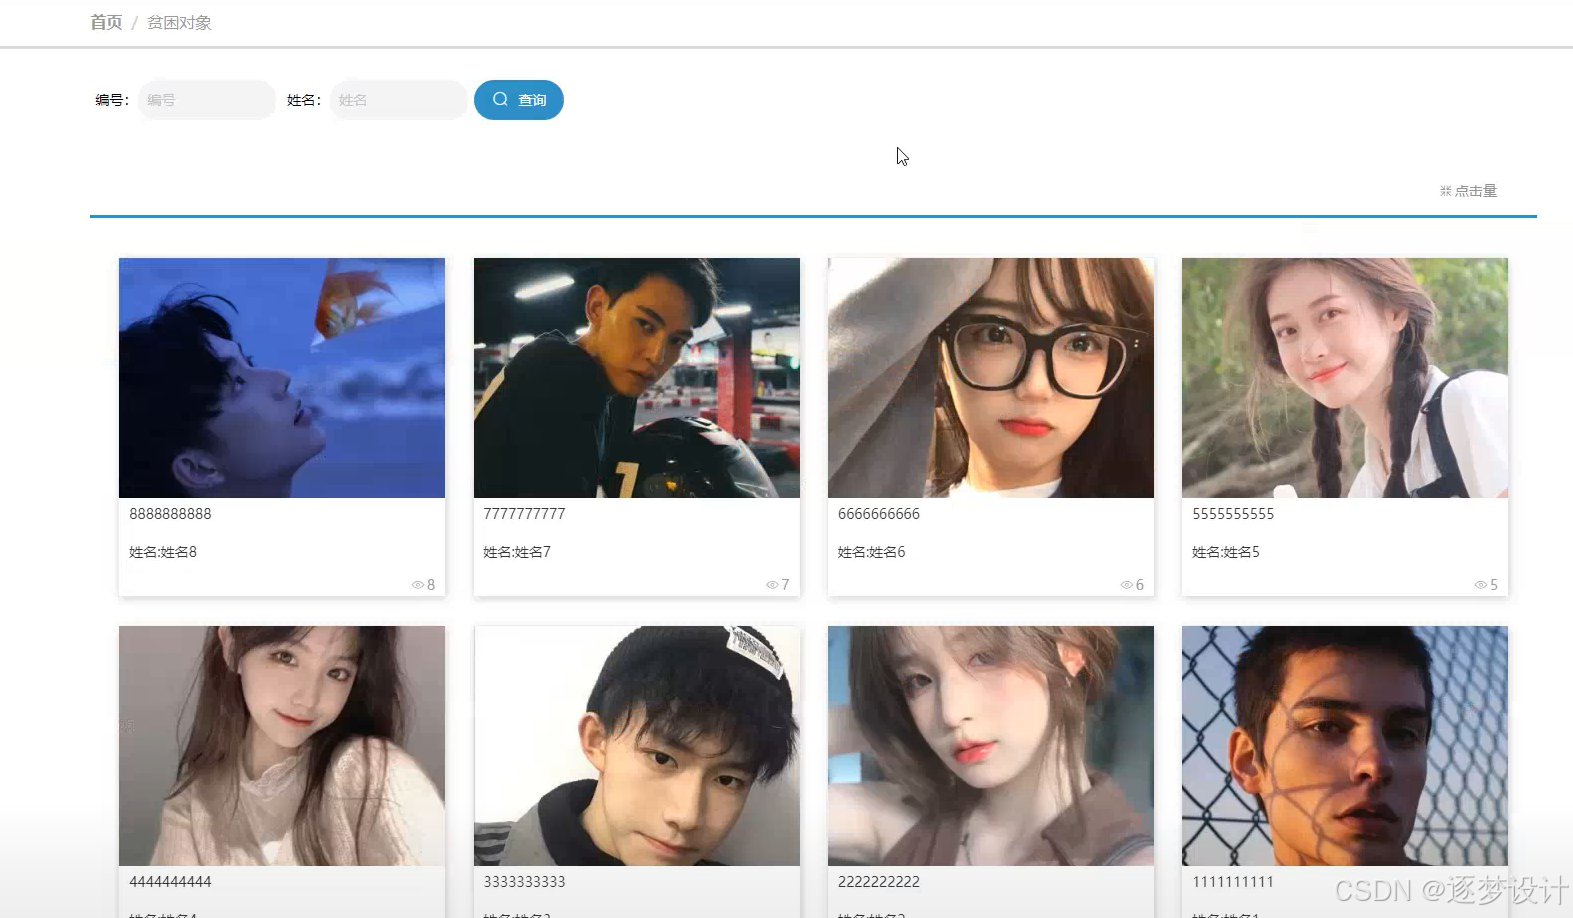Click the number text 1111111111
The image size is (1573, 918).
(x=1233, y=882)
